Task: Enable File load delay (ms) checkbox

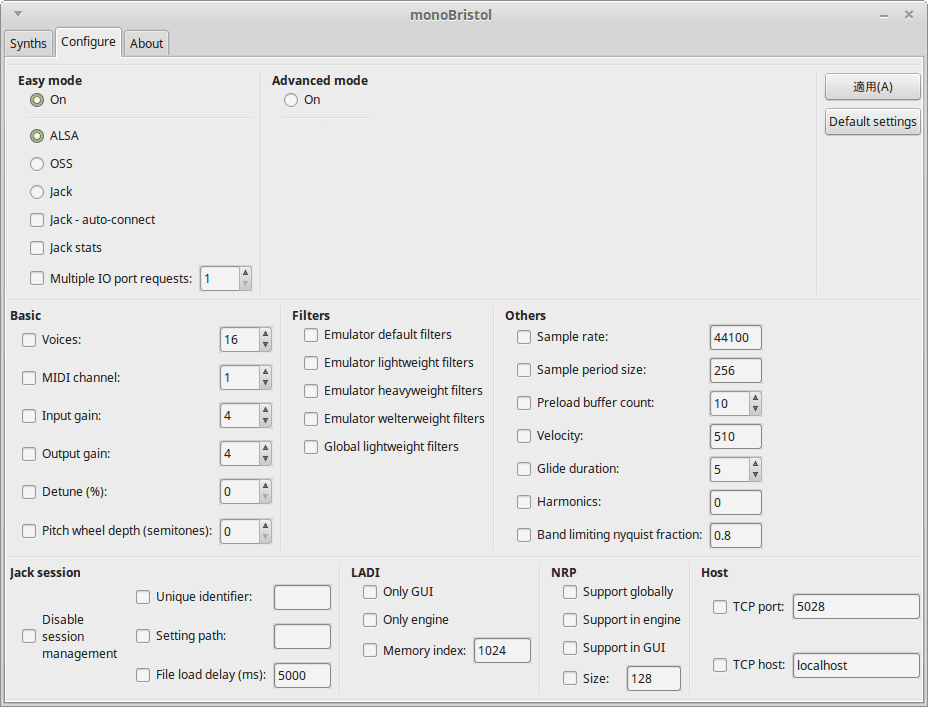Action: 143,675
